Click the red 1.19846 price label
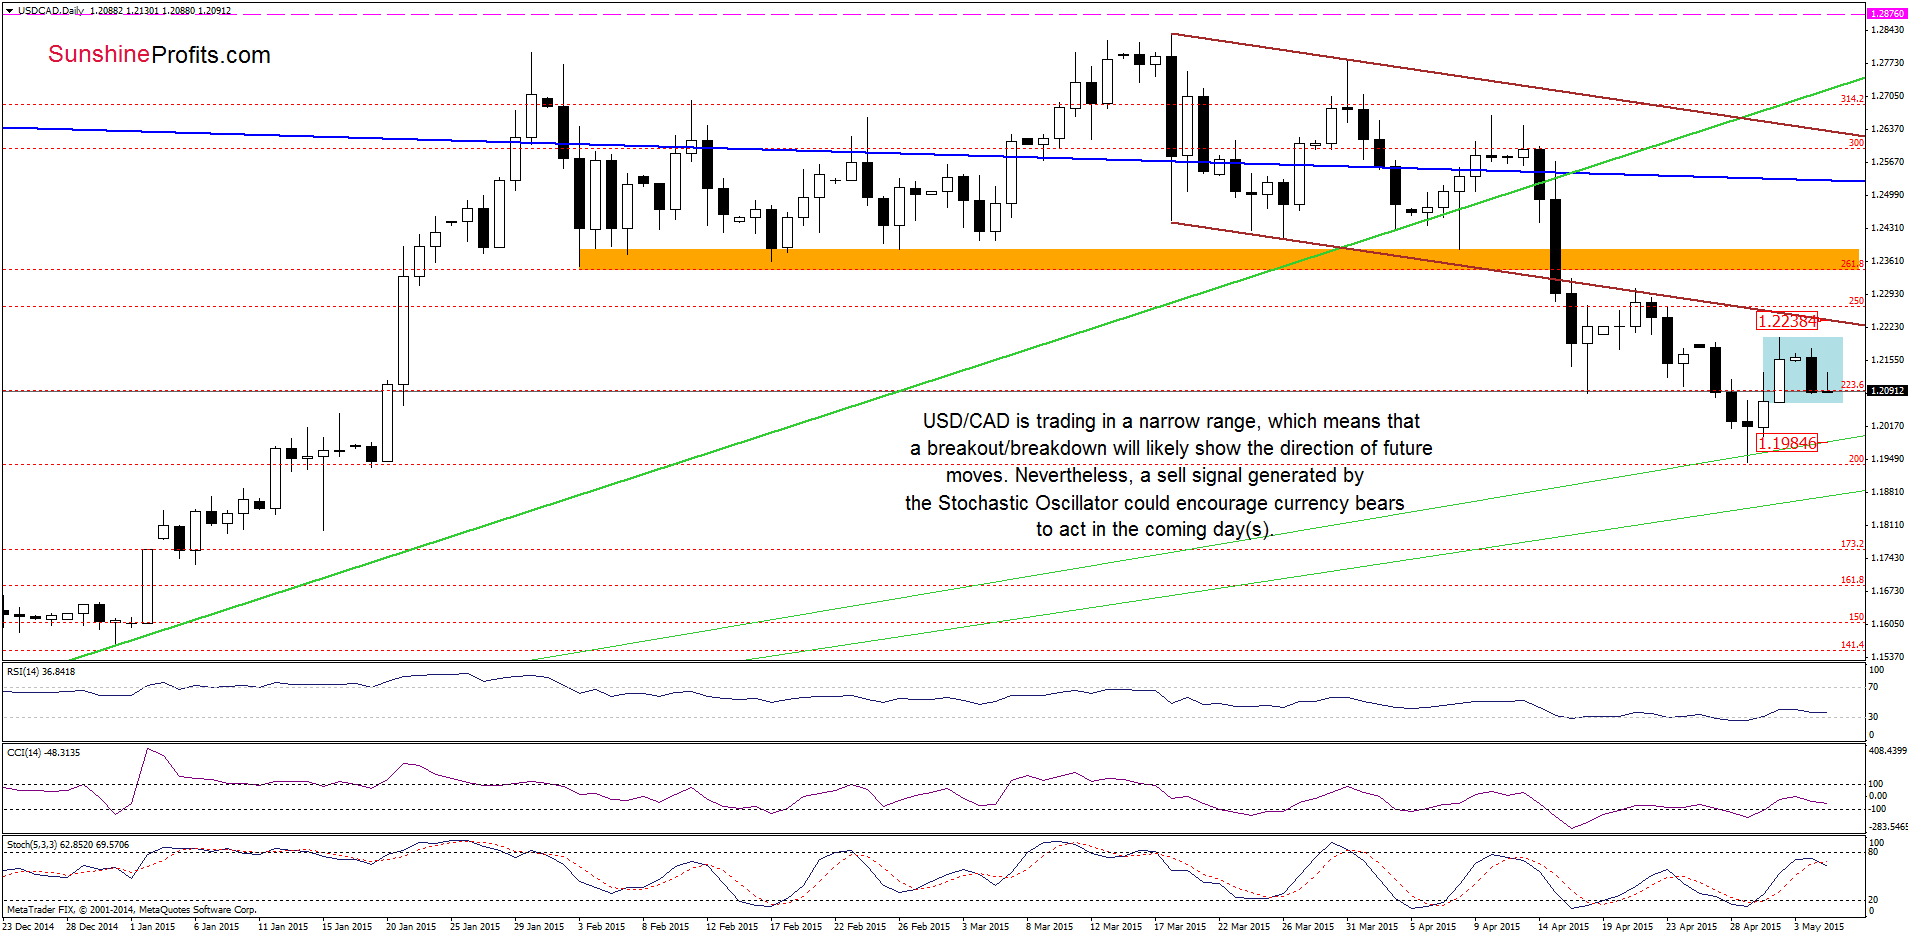This screenshot has width=1908, height=935. pyautogui.click(x=1787, y=443)
